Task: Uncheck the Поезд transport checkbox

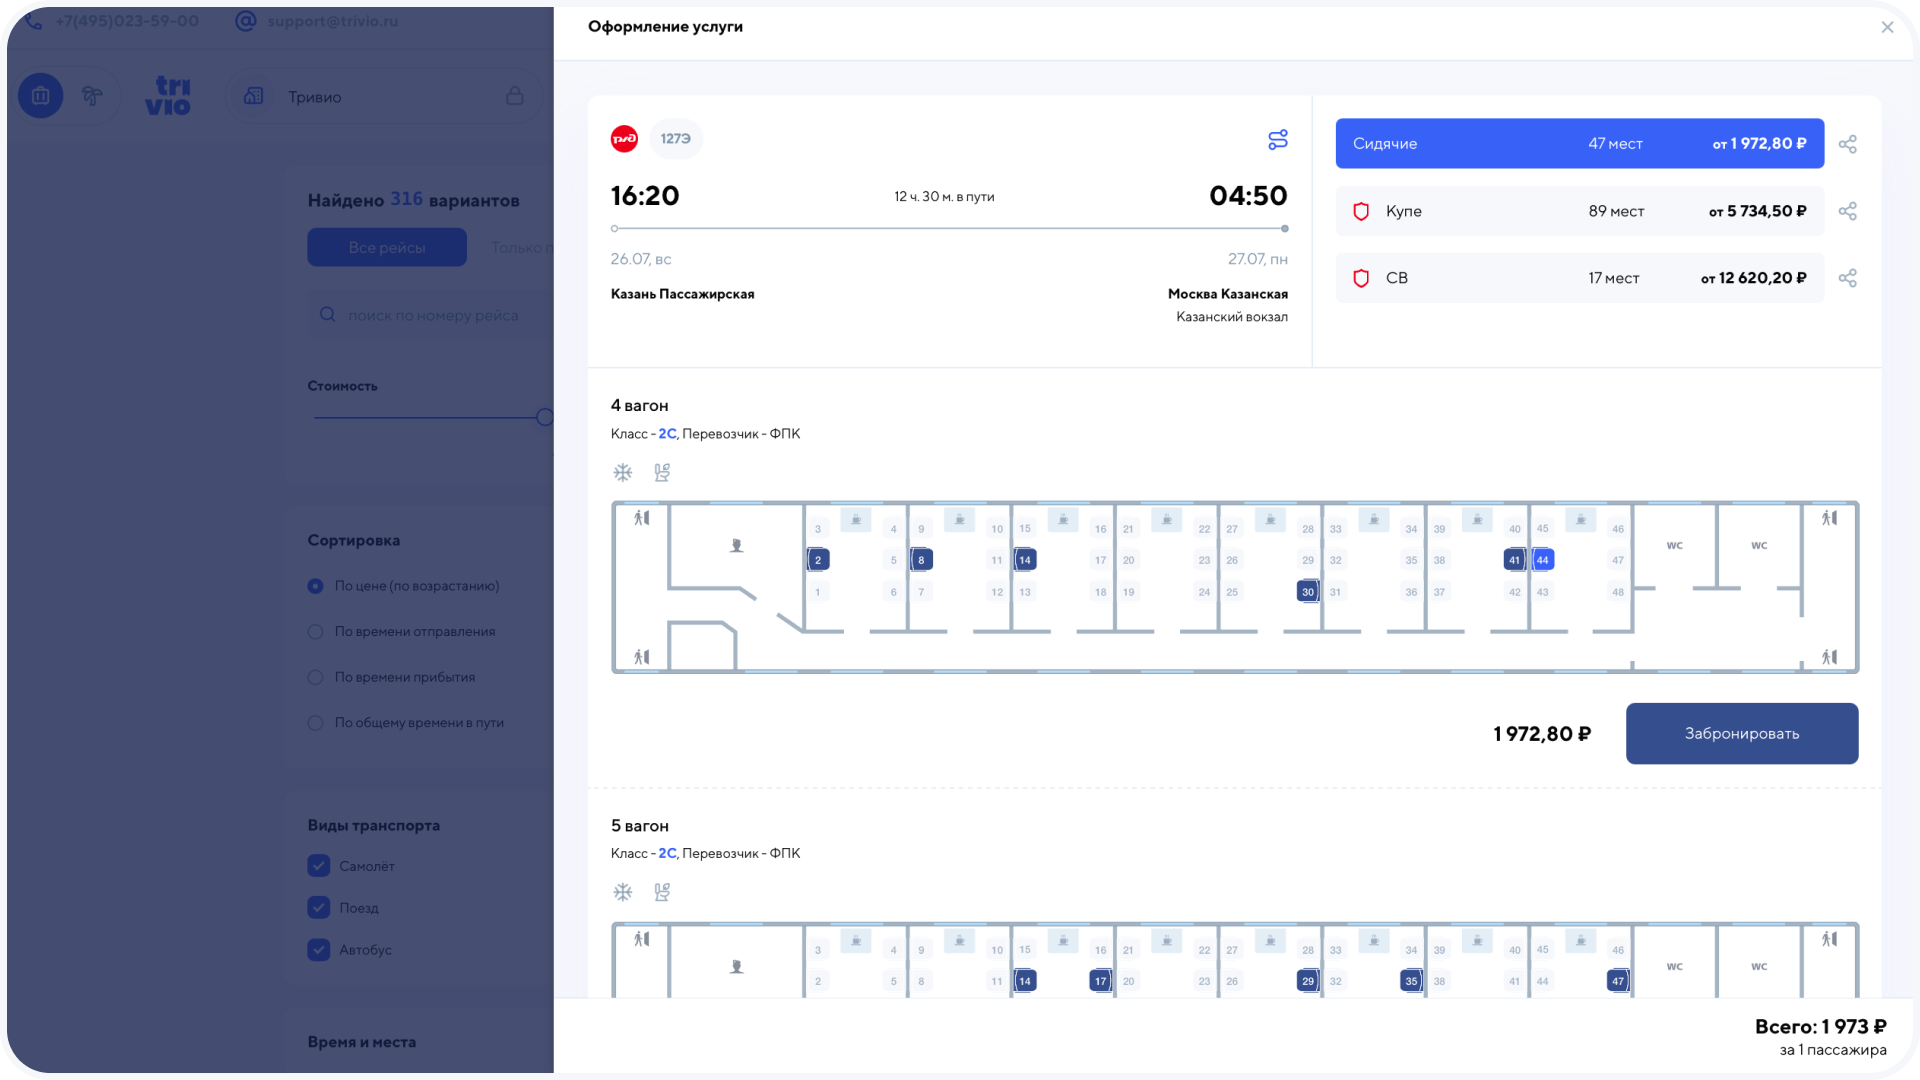Action: point(319,908)
